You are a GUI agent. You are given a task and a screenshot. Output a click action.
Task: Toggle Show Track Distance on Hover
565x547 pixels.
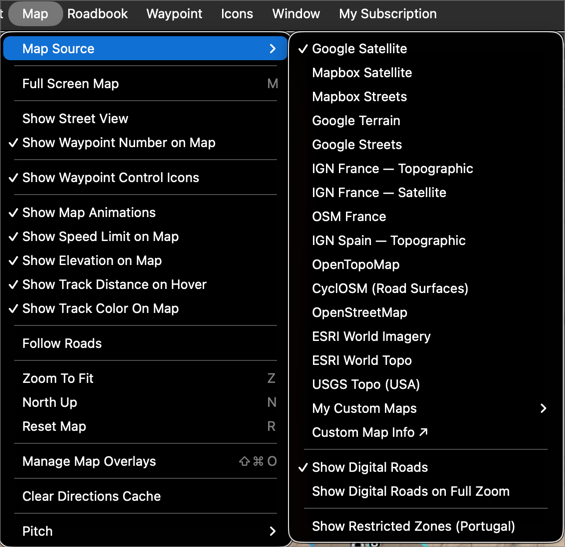pyautogui.click(x=145, y=285)
